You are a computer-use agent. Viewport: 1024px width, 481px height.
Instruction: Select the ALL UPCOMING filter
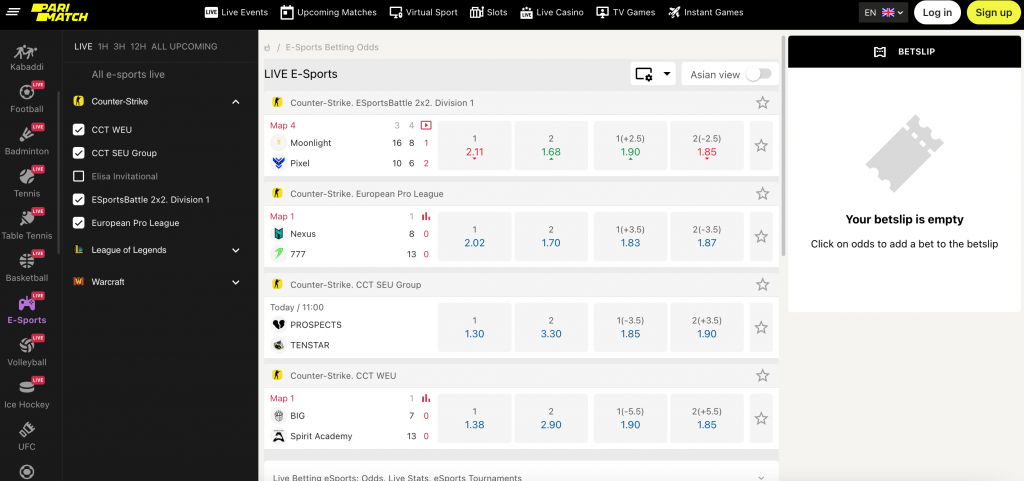click(184, 46)
